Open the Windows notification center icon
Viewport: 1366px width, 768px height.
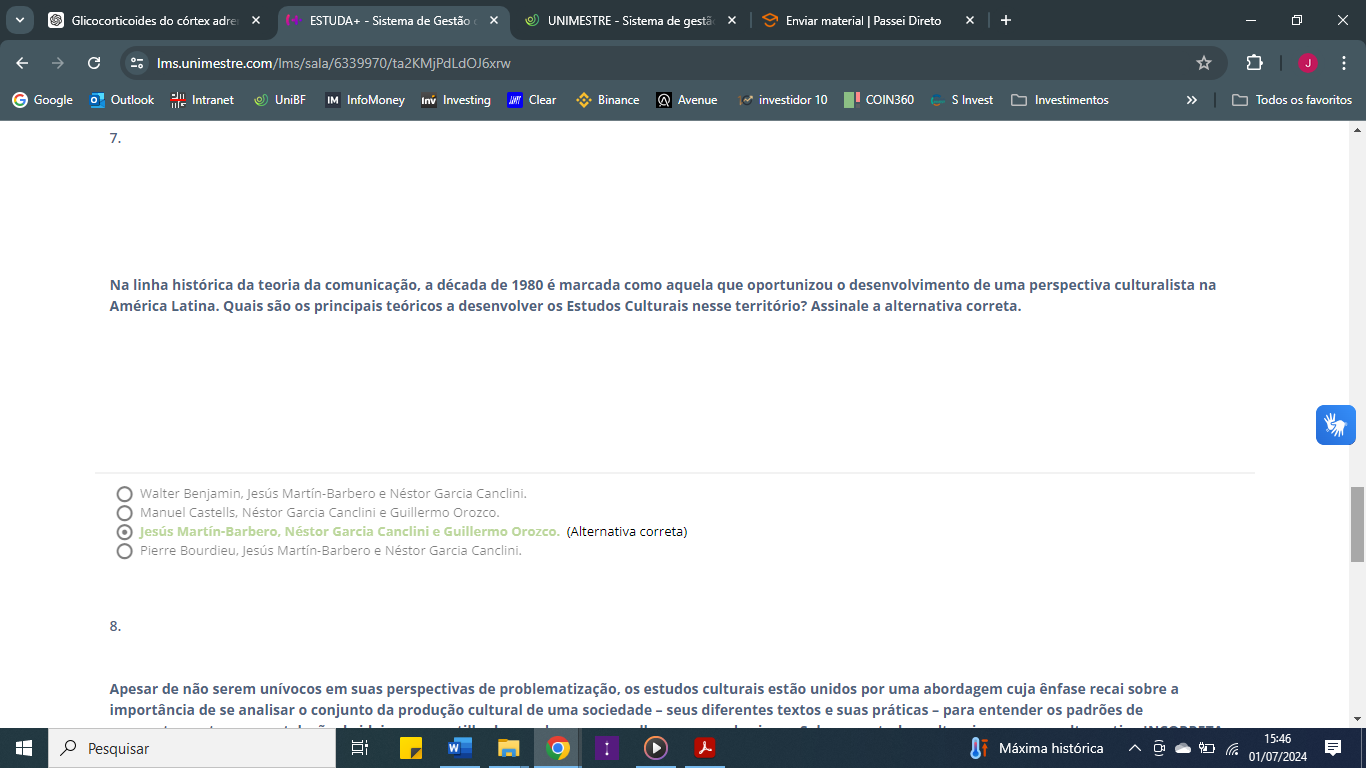tap(1333, 748)
